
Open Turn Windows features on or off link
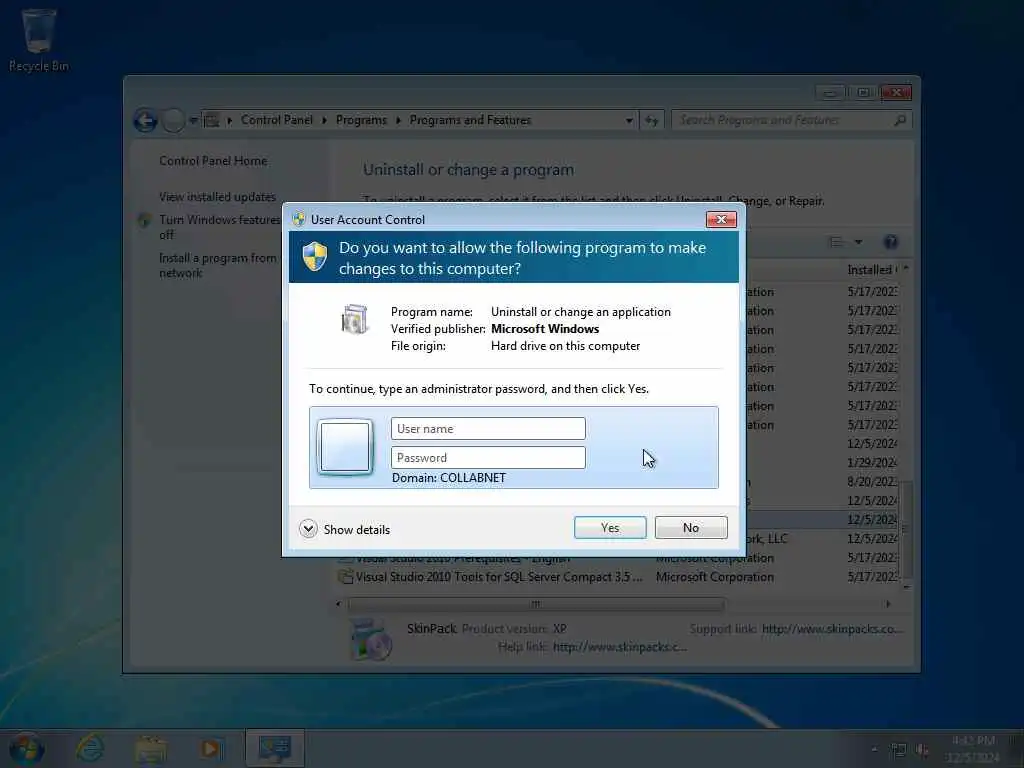point(219,227)
